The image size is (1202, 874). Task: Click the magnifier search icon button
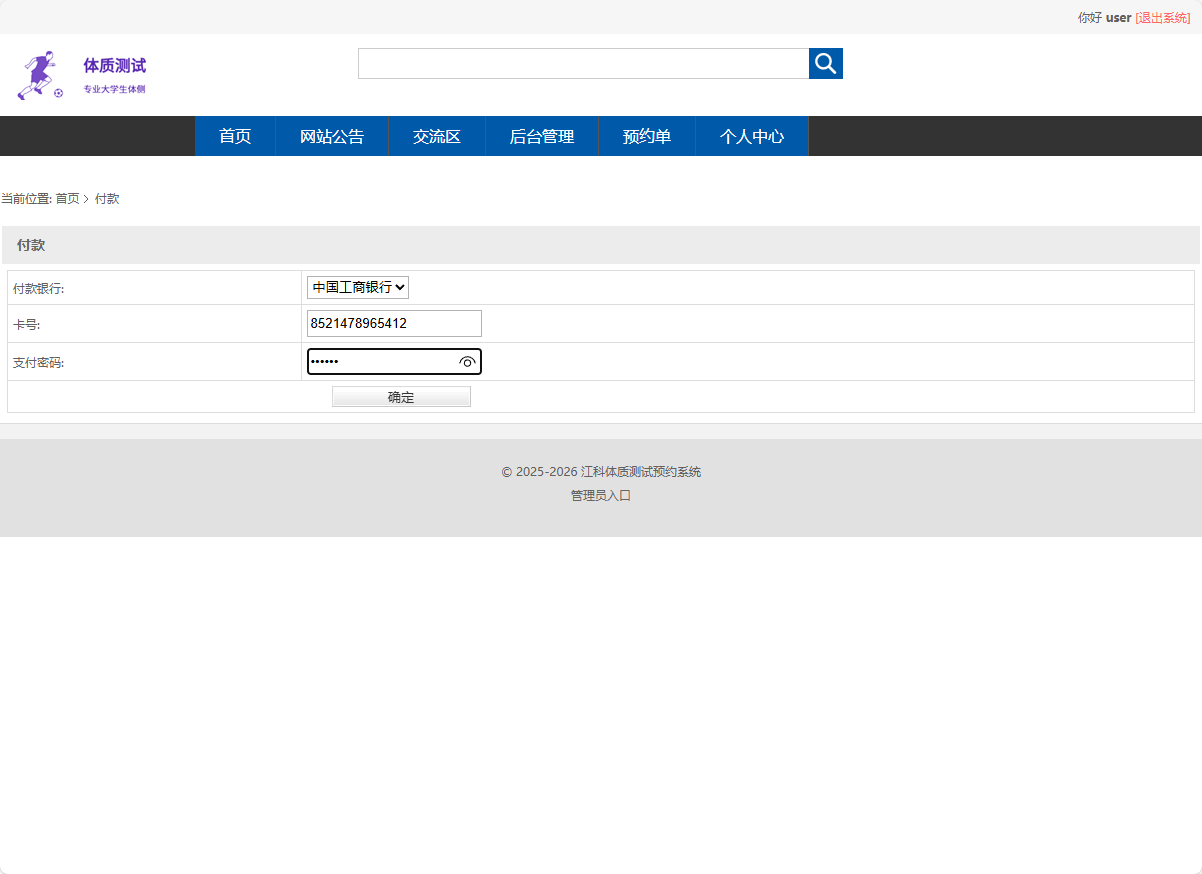(825, 63)
